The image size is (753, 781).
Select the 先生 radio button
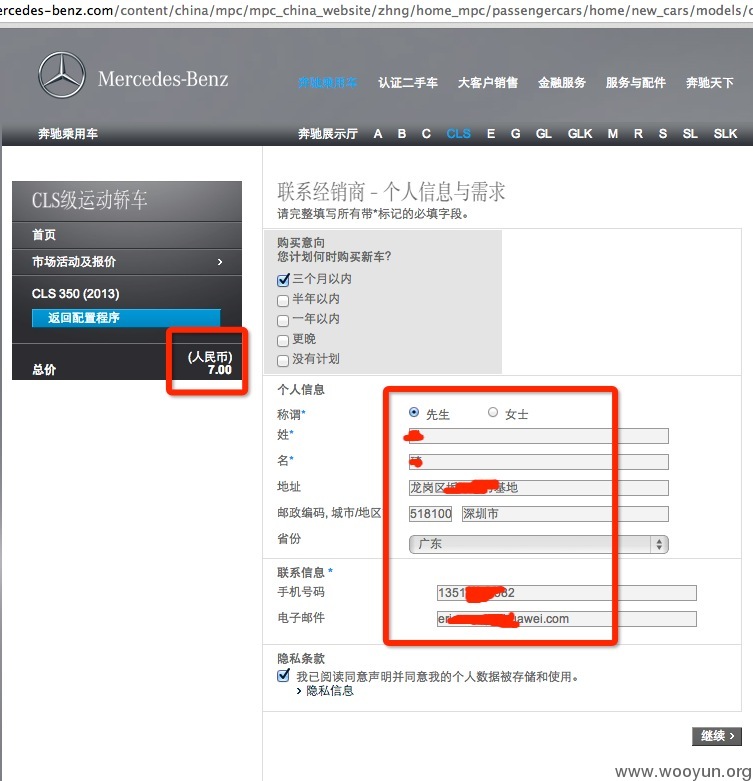pyautogui.click(x=414, y=412)
